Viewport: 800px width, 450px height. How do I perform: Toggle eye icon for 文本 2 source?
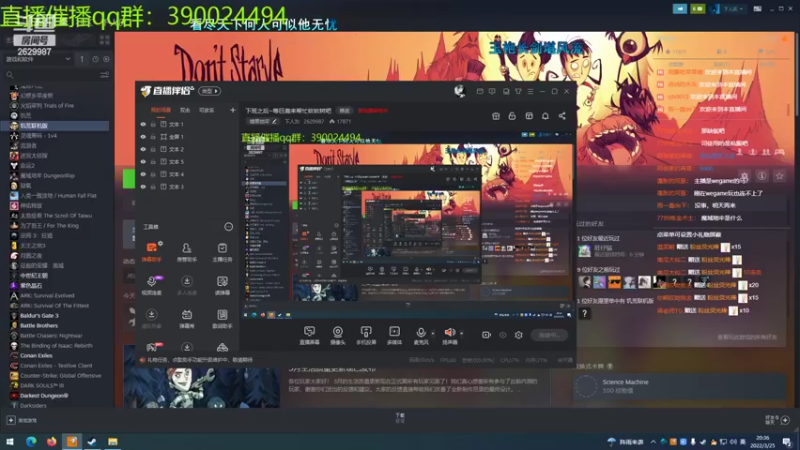point(143,149)
